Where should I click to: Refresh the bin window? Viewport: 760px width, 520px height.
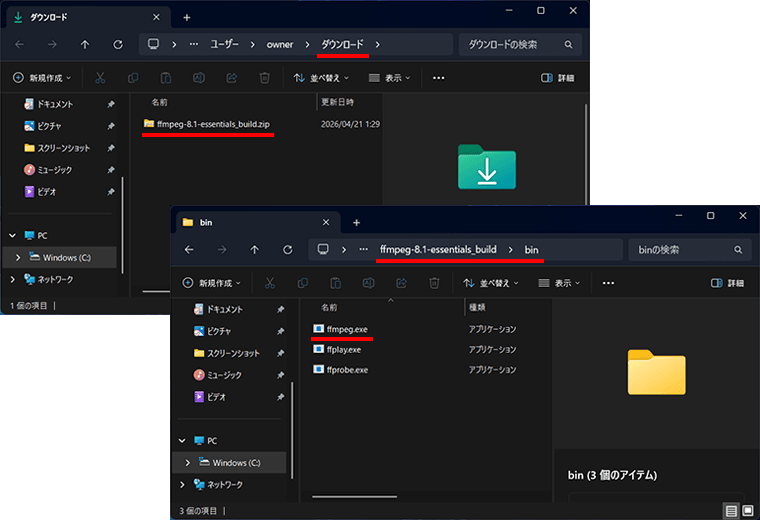pyautogui.click(x=287, y=250)
